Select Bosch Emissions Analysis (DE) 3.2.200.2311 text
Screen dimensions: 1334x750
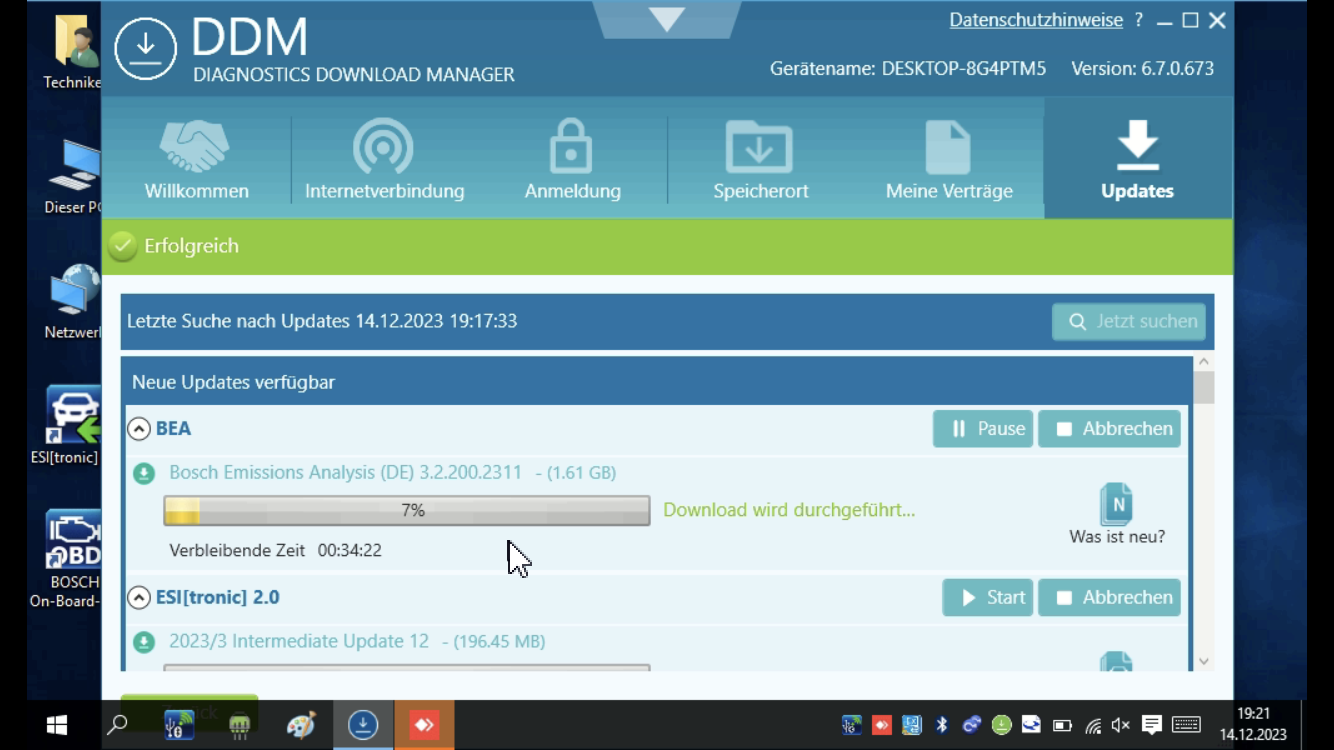(345, 473)
